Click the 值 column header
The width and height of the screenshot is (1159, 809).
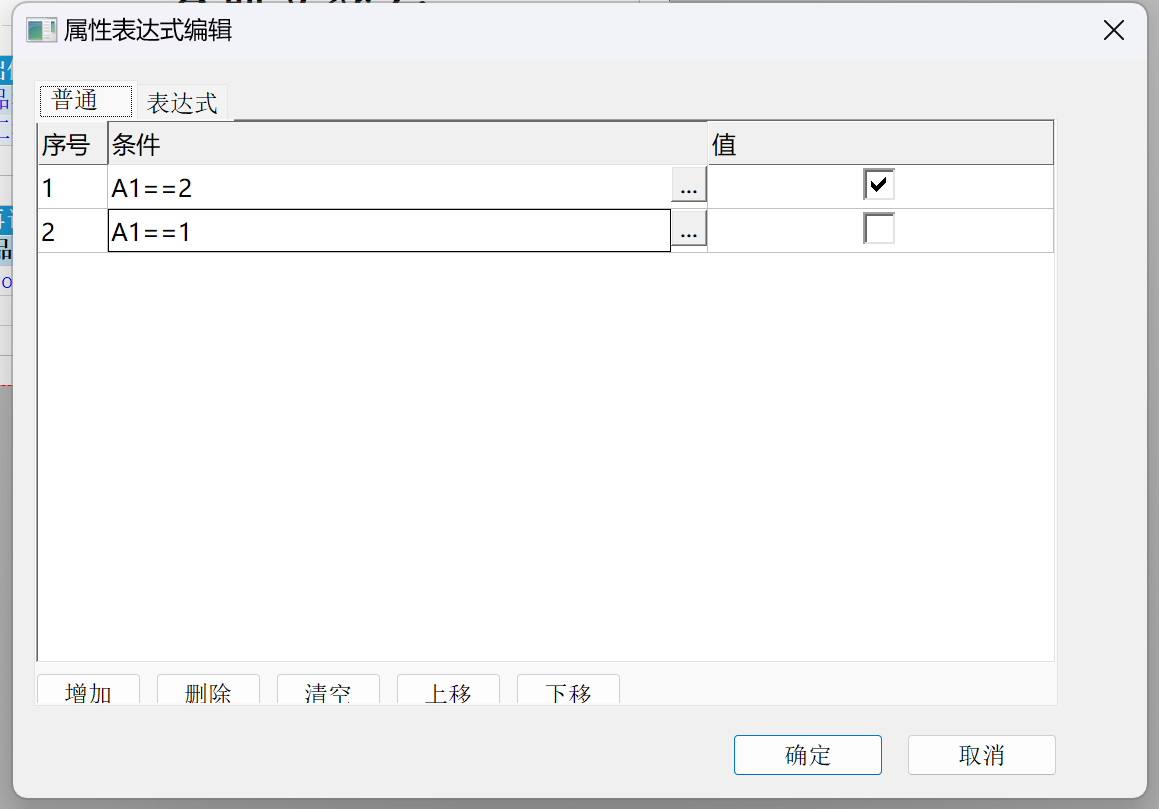(880, 144)
